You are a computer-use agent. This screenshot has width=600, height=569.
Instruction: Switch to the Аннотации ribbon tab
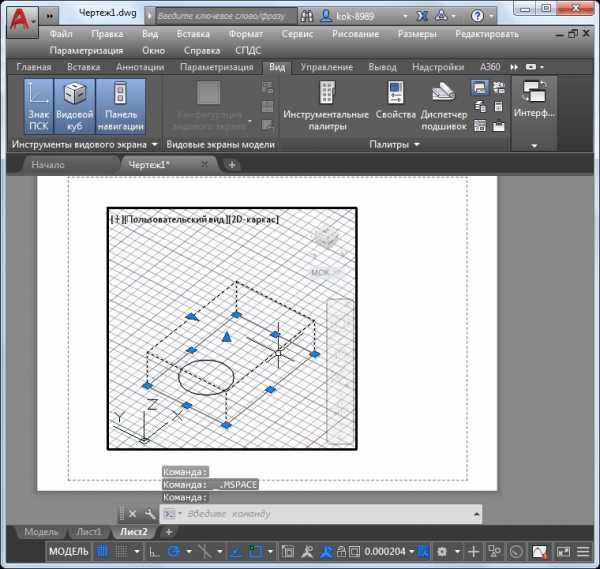(x=139, y=67)
